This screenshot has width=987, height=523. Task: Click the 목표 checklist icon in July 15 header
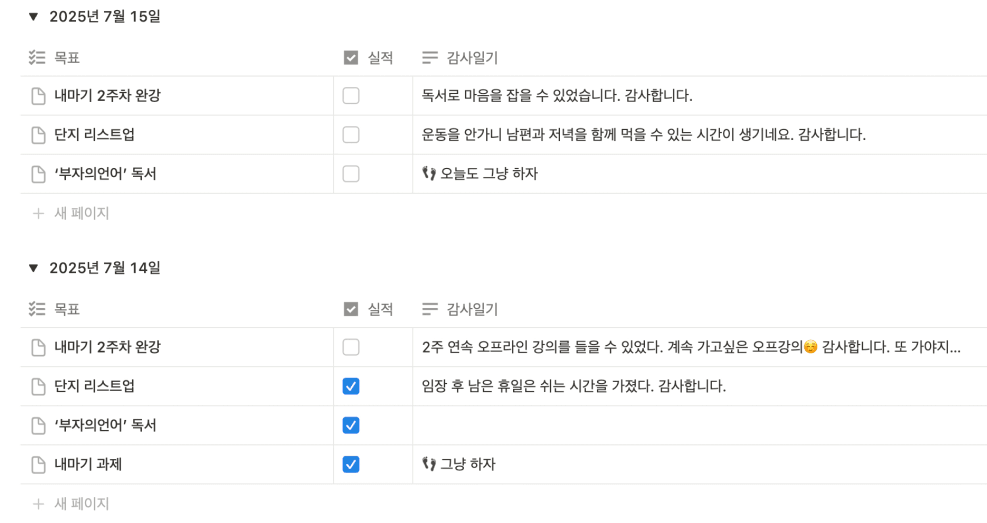37,58
